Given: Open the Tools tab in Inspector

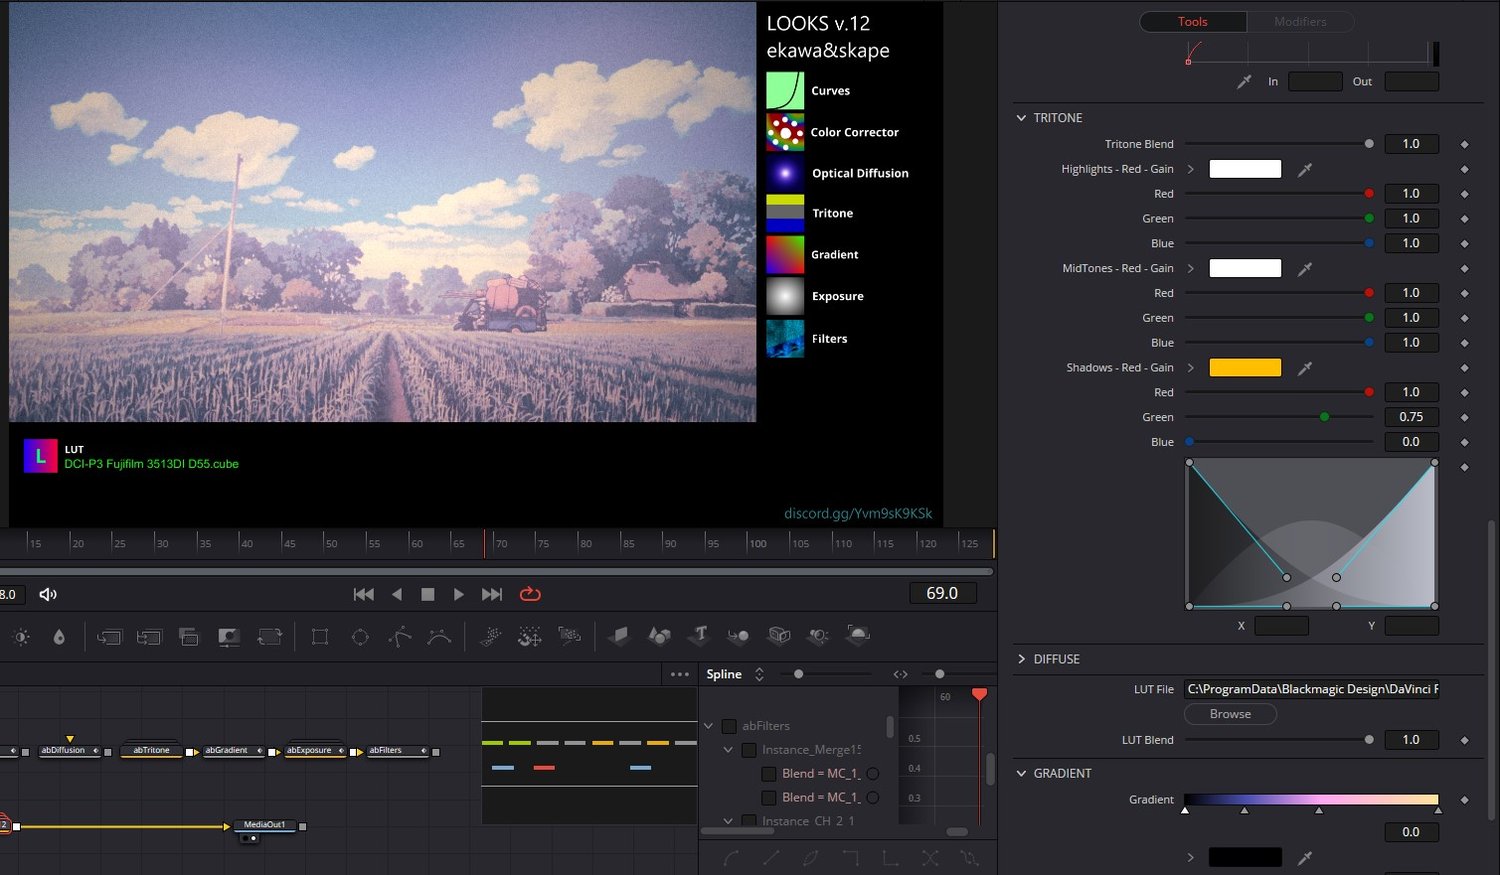Looking at the screenshot, I should click(x=1192, y=22).
